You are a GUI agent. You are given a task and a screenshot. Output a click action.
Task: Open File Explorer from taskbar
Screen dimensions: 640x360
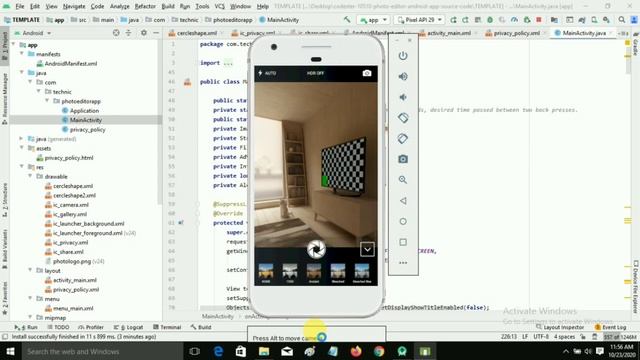click(264, 351)
